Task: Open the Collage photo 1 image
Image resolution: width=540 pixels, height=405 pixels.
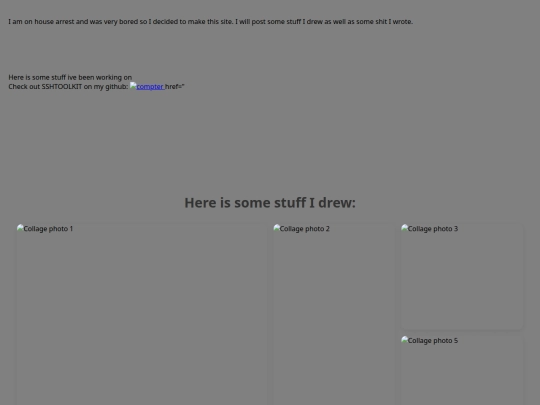Action: click(x=142, y=314)
